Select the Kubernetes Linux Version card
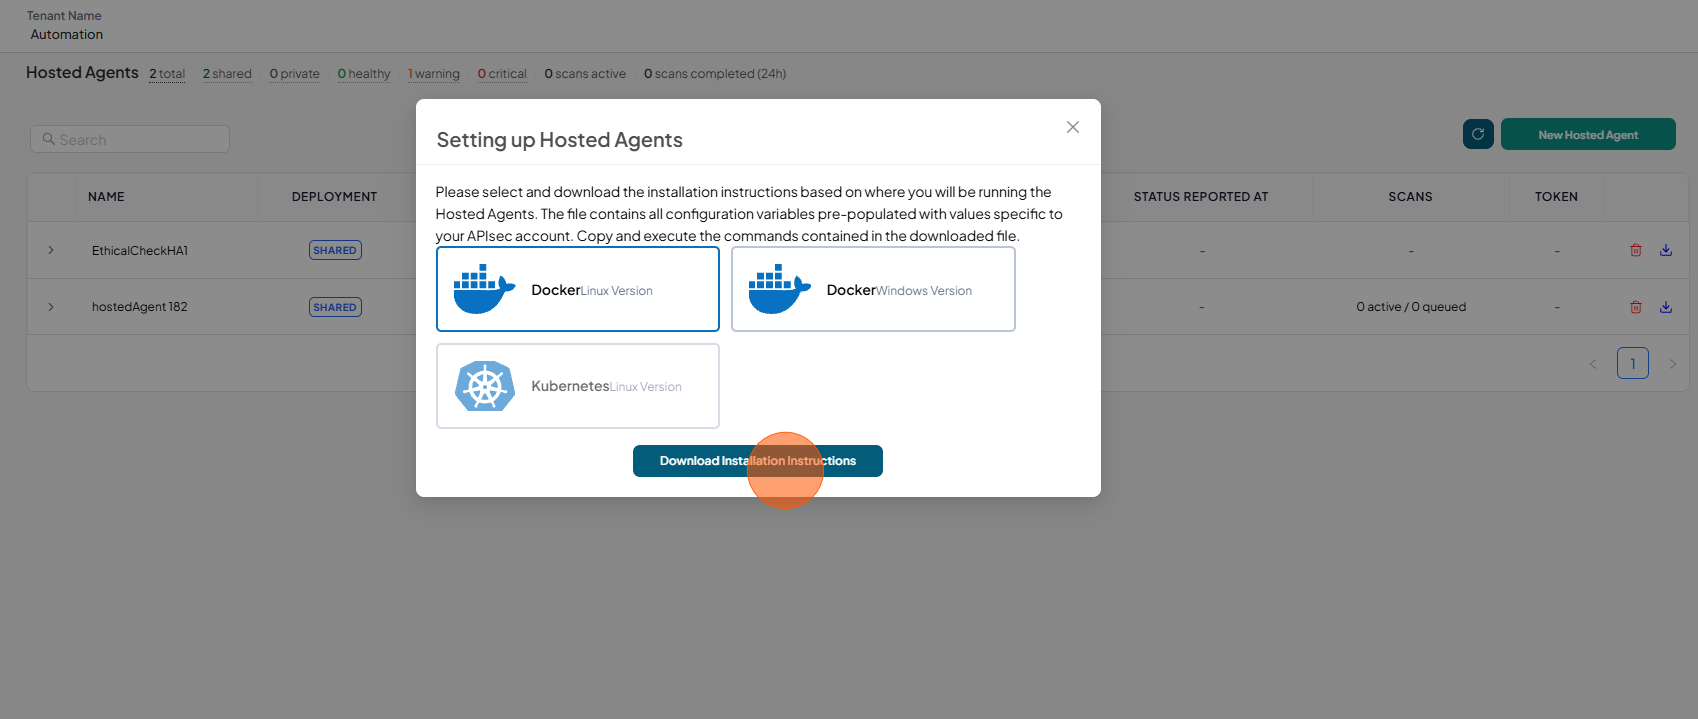Image resolution: width=1698 pixels, height=719 pixels. click(578, 386)
